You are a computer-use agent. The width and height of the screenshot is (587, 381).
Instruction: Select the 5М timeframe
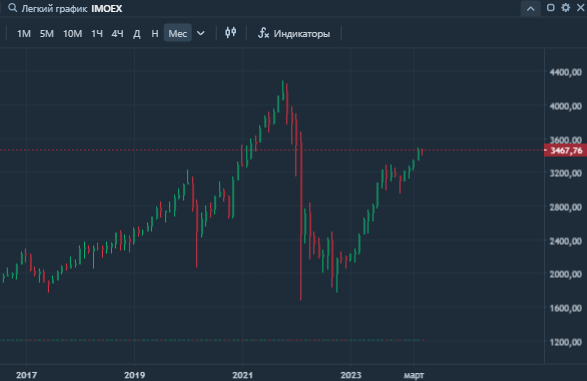(47, 34)
